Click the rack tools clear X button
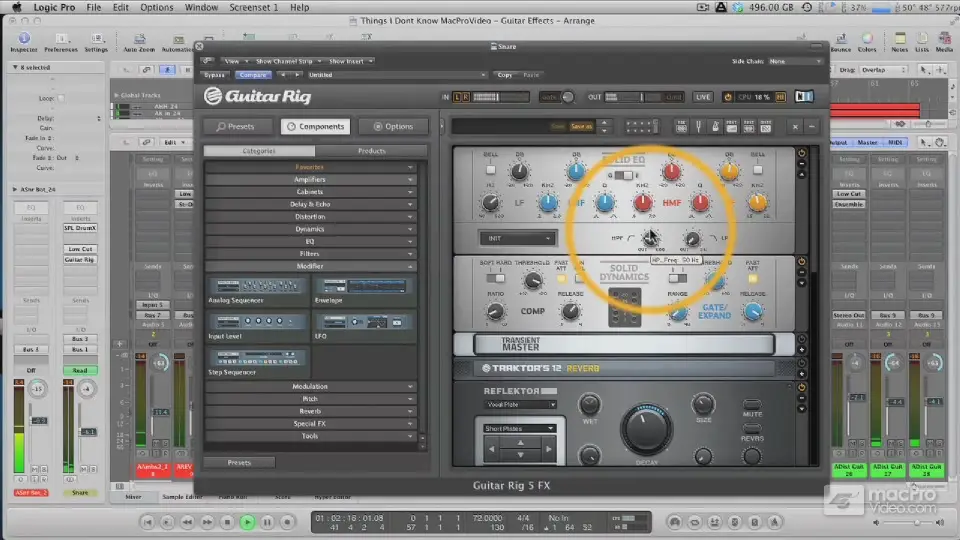This screenshot has width=960, height=540. 795,127
